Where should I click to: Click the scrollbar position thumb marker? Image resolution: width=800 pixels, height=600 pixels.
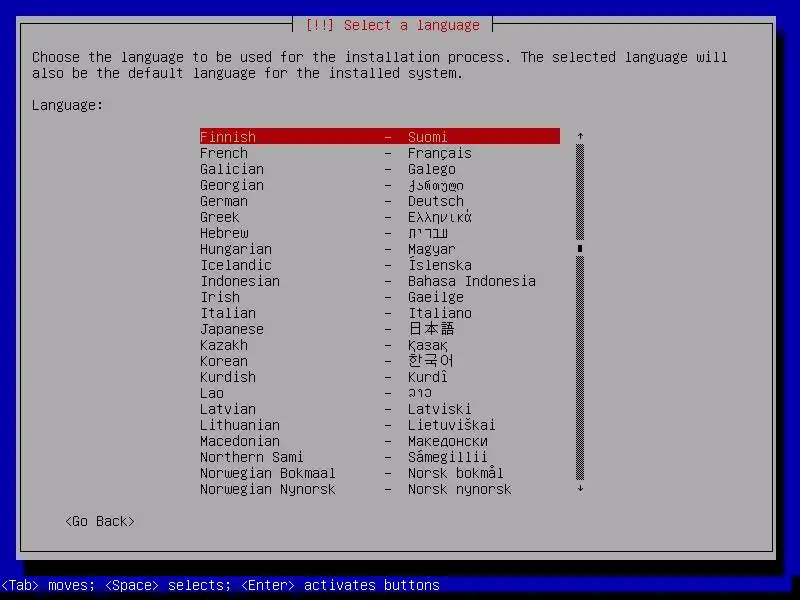[x=580, y=248]
